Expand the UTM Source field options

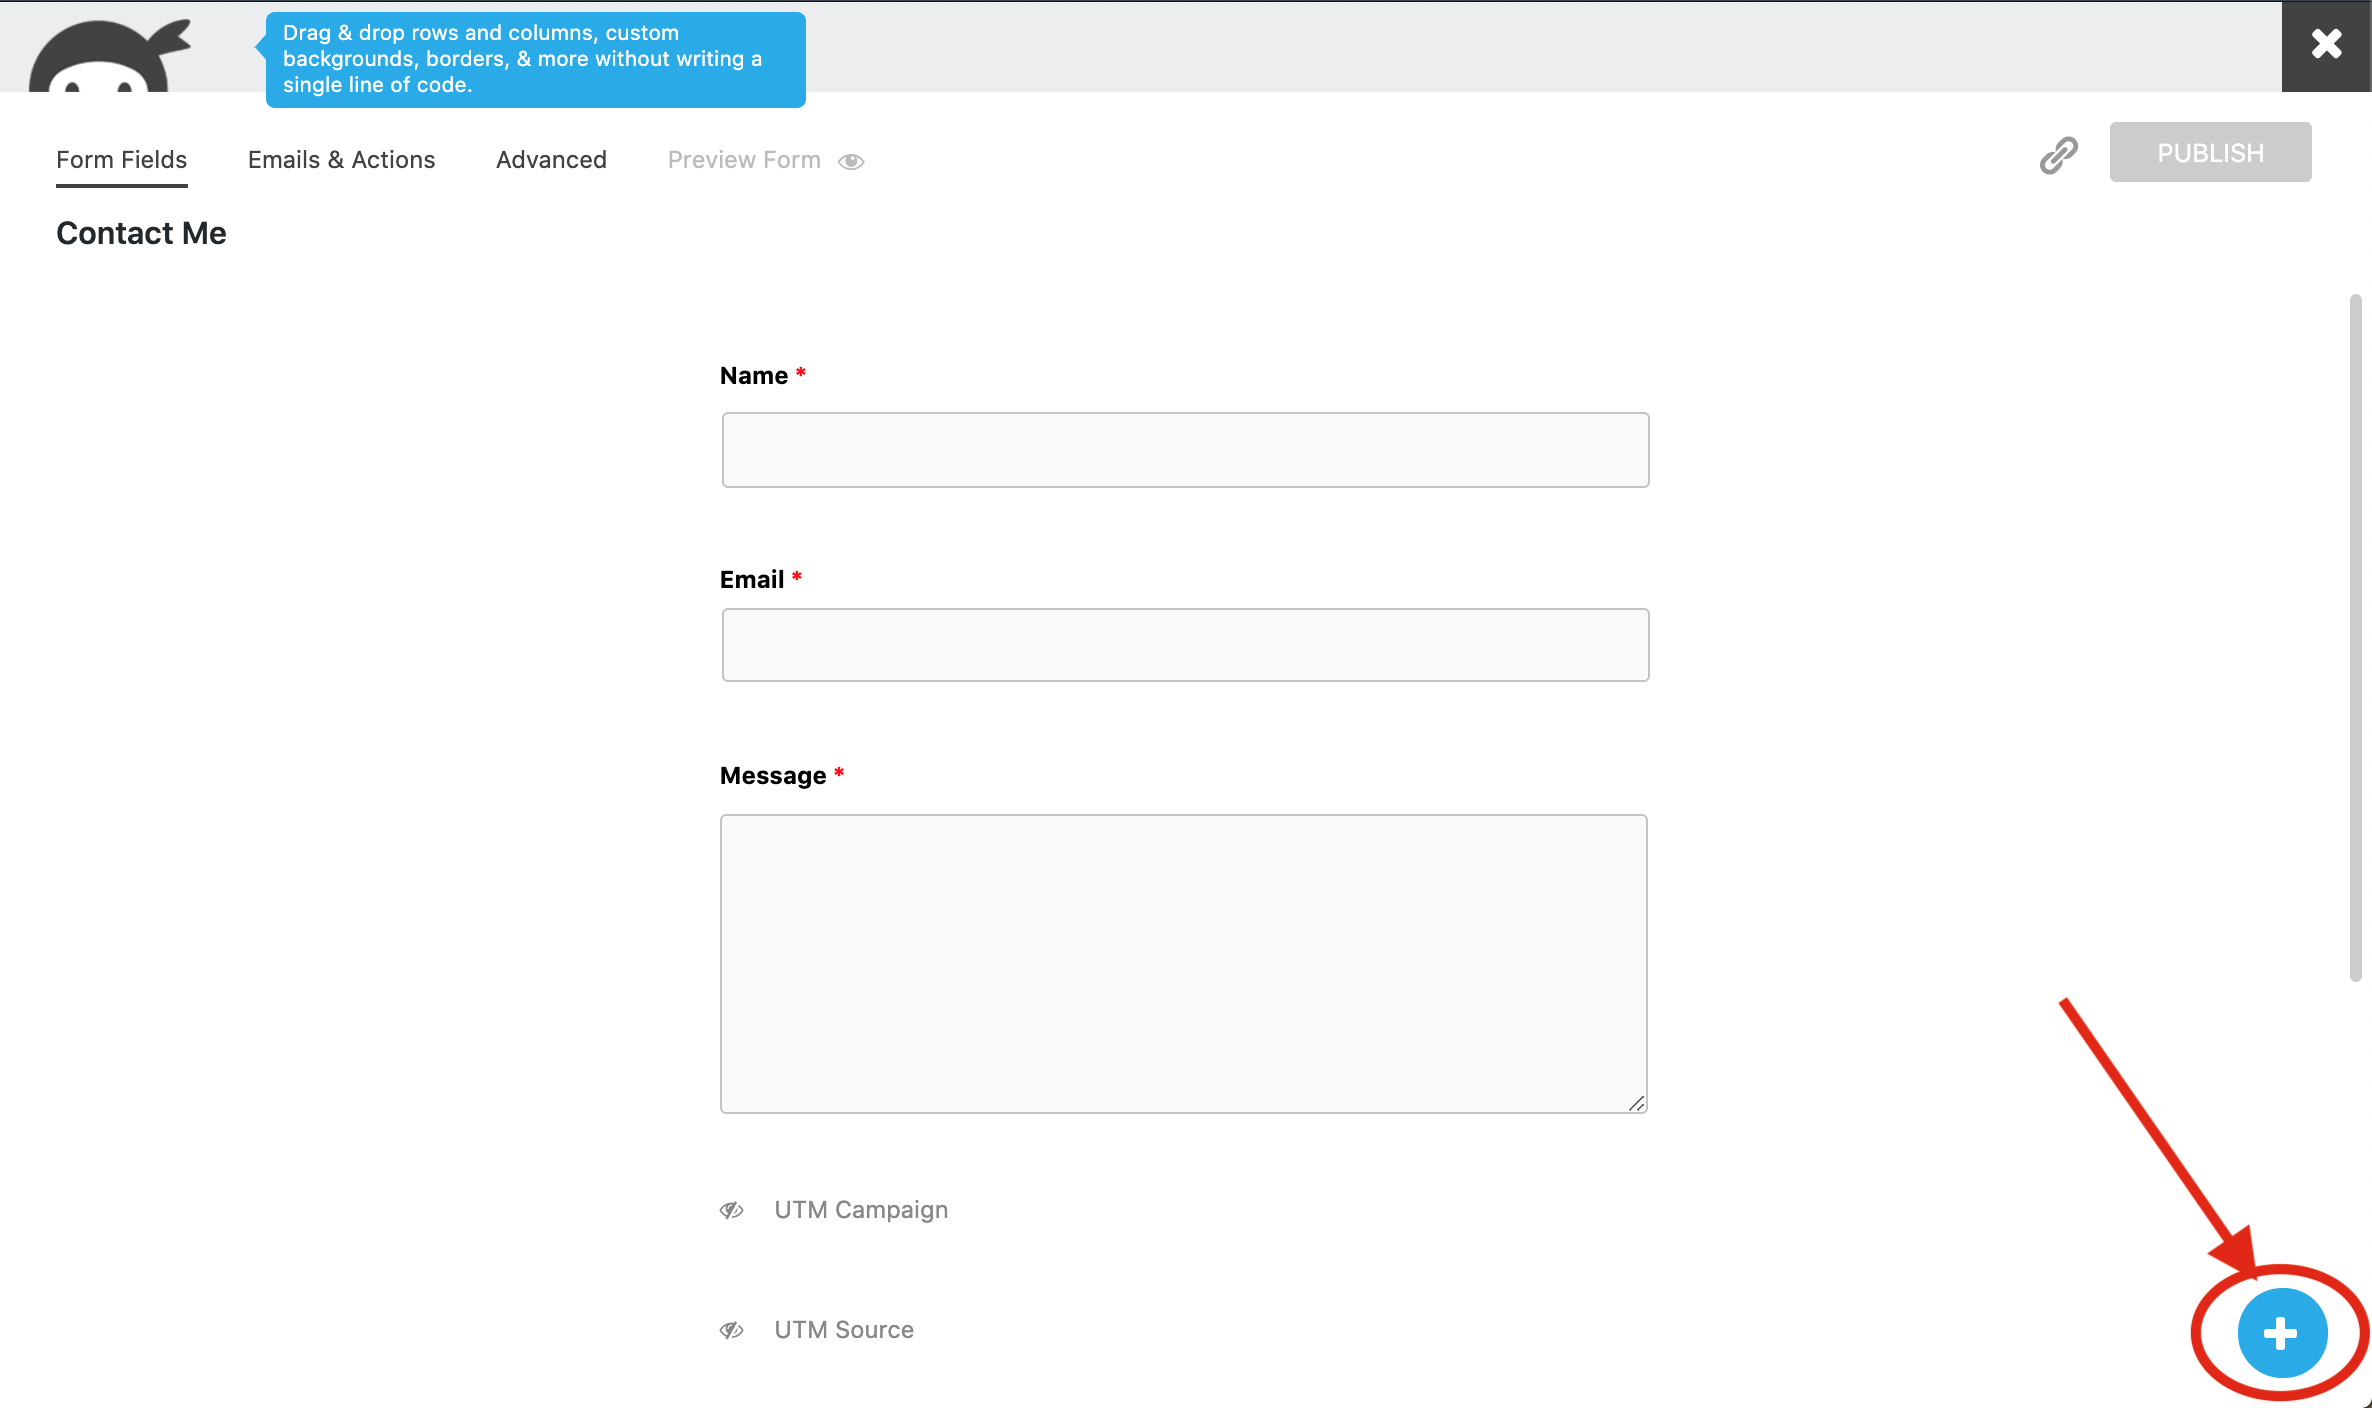[x=843, y=1326]
